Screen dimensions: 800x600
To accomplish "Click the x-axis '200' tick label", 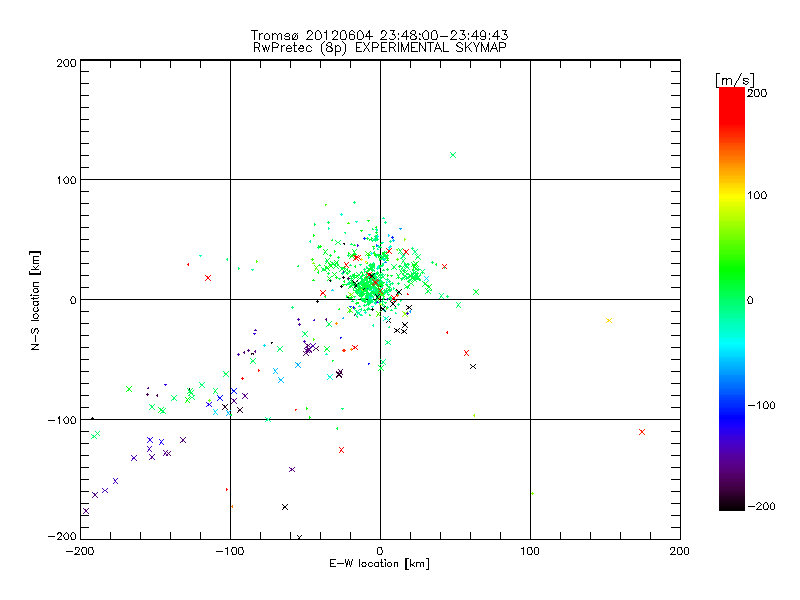I will (680, 551).
